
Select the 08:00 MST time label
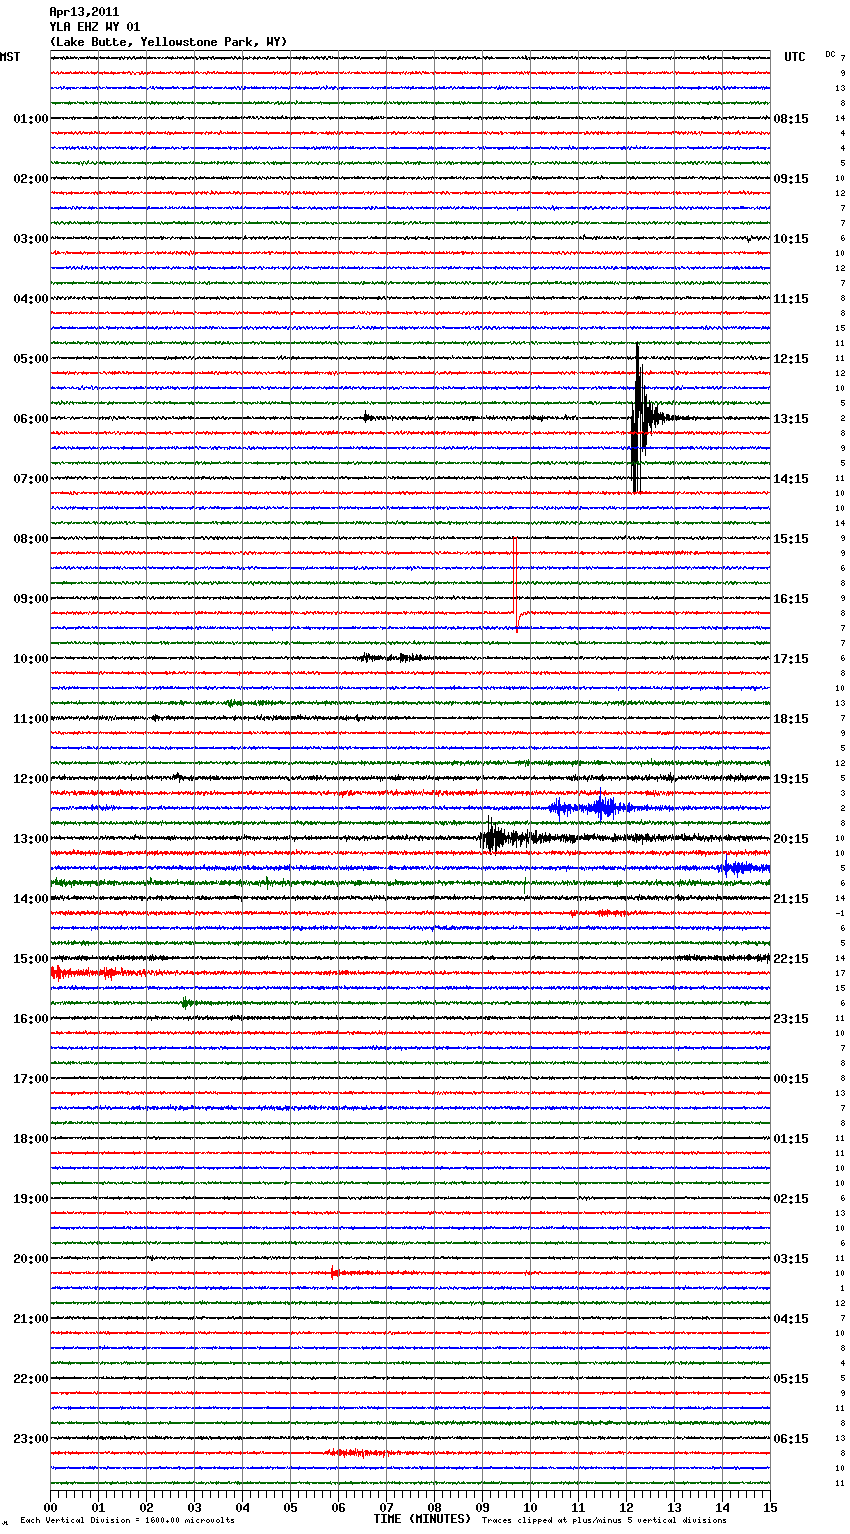coord(31,539)
